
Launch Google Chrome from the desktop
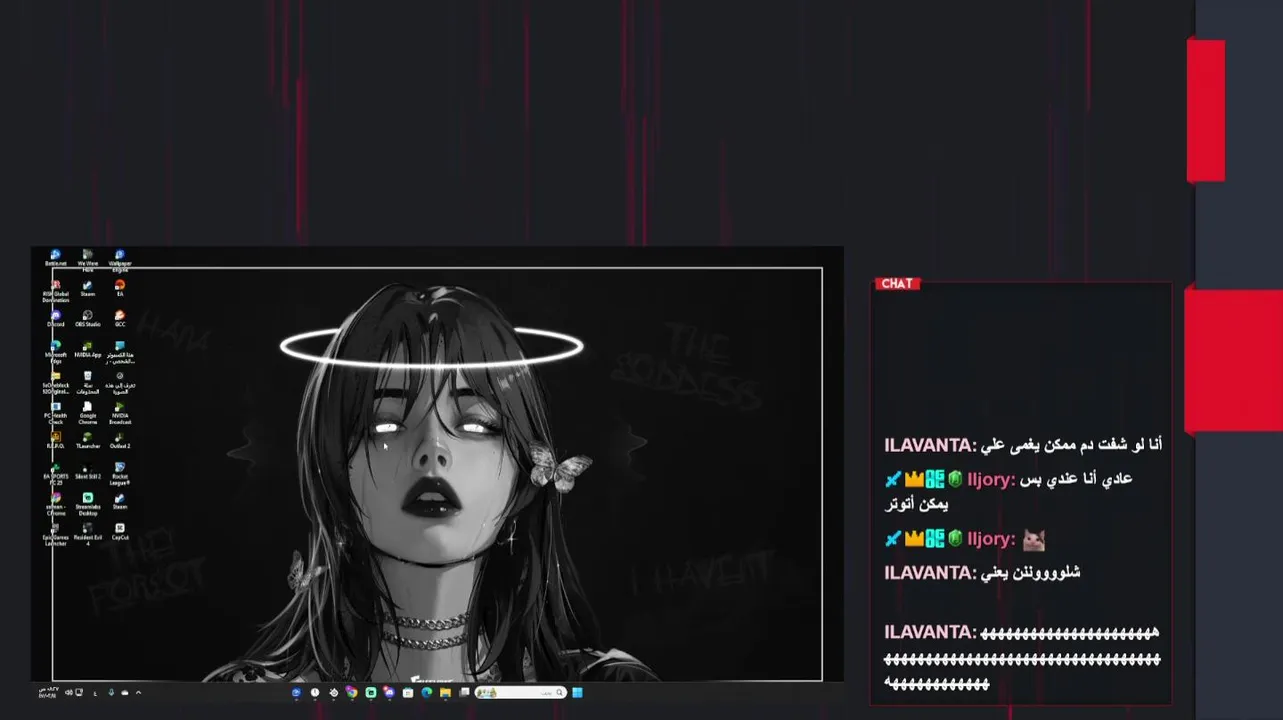pyautogui.click(x=87, y=411)
